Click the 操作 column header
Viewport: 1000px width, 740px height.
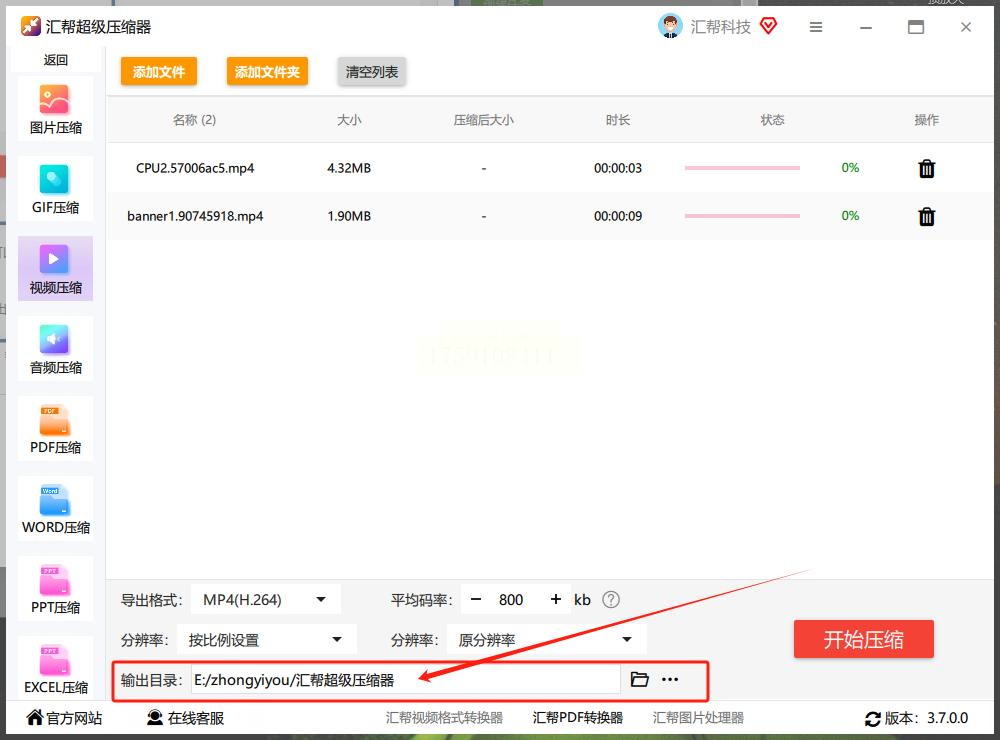tap(927, 120)
